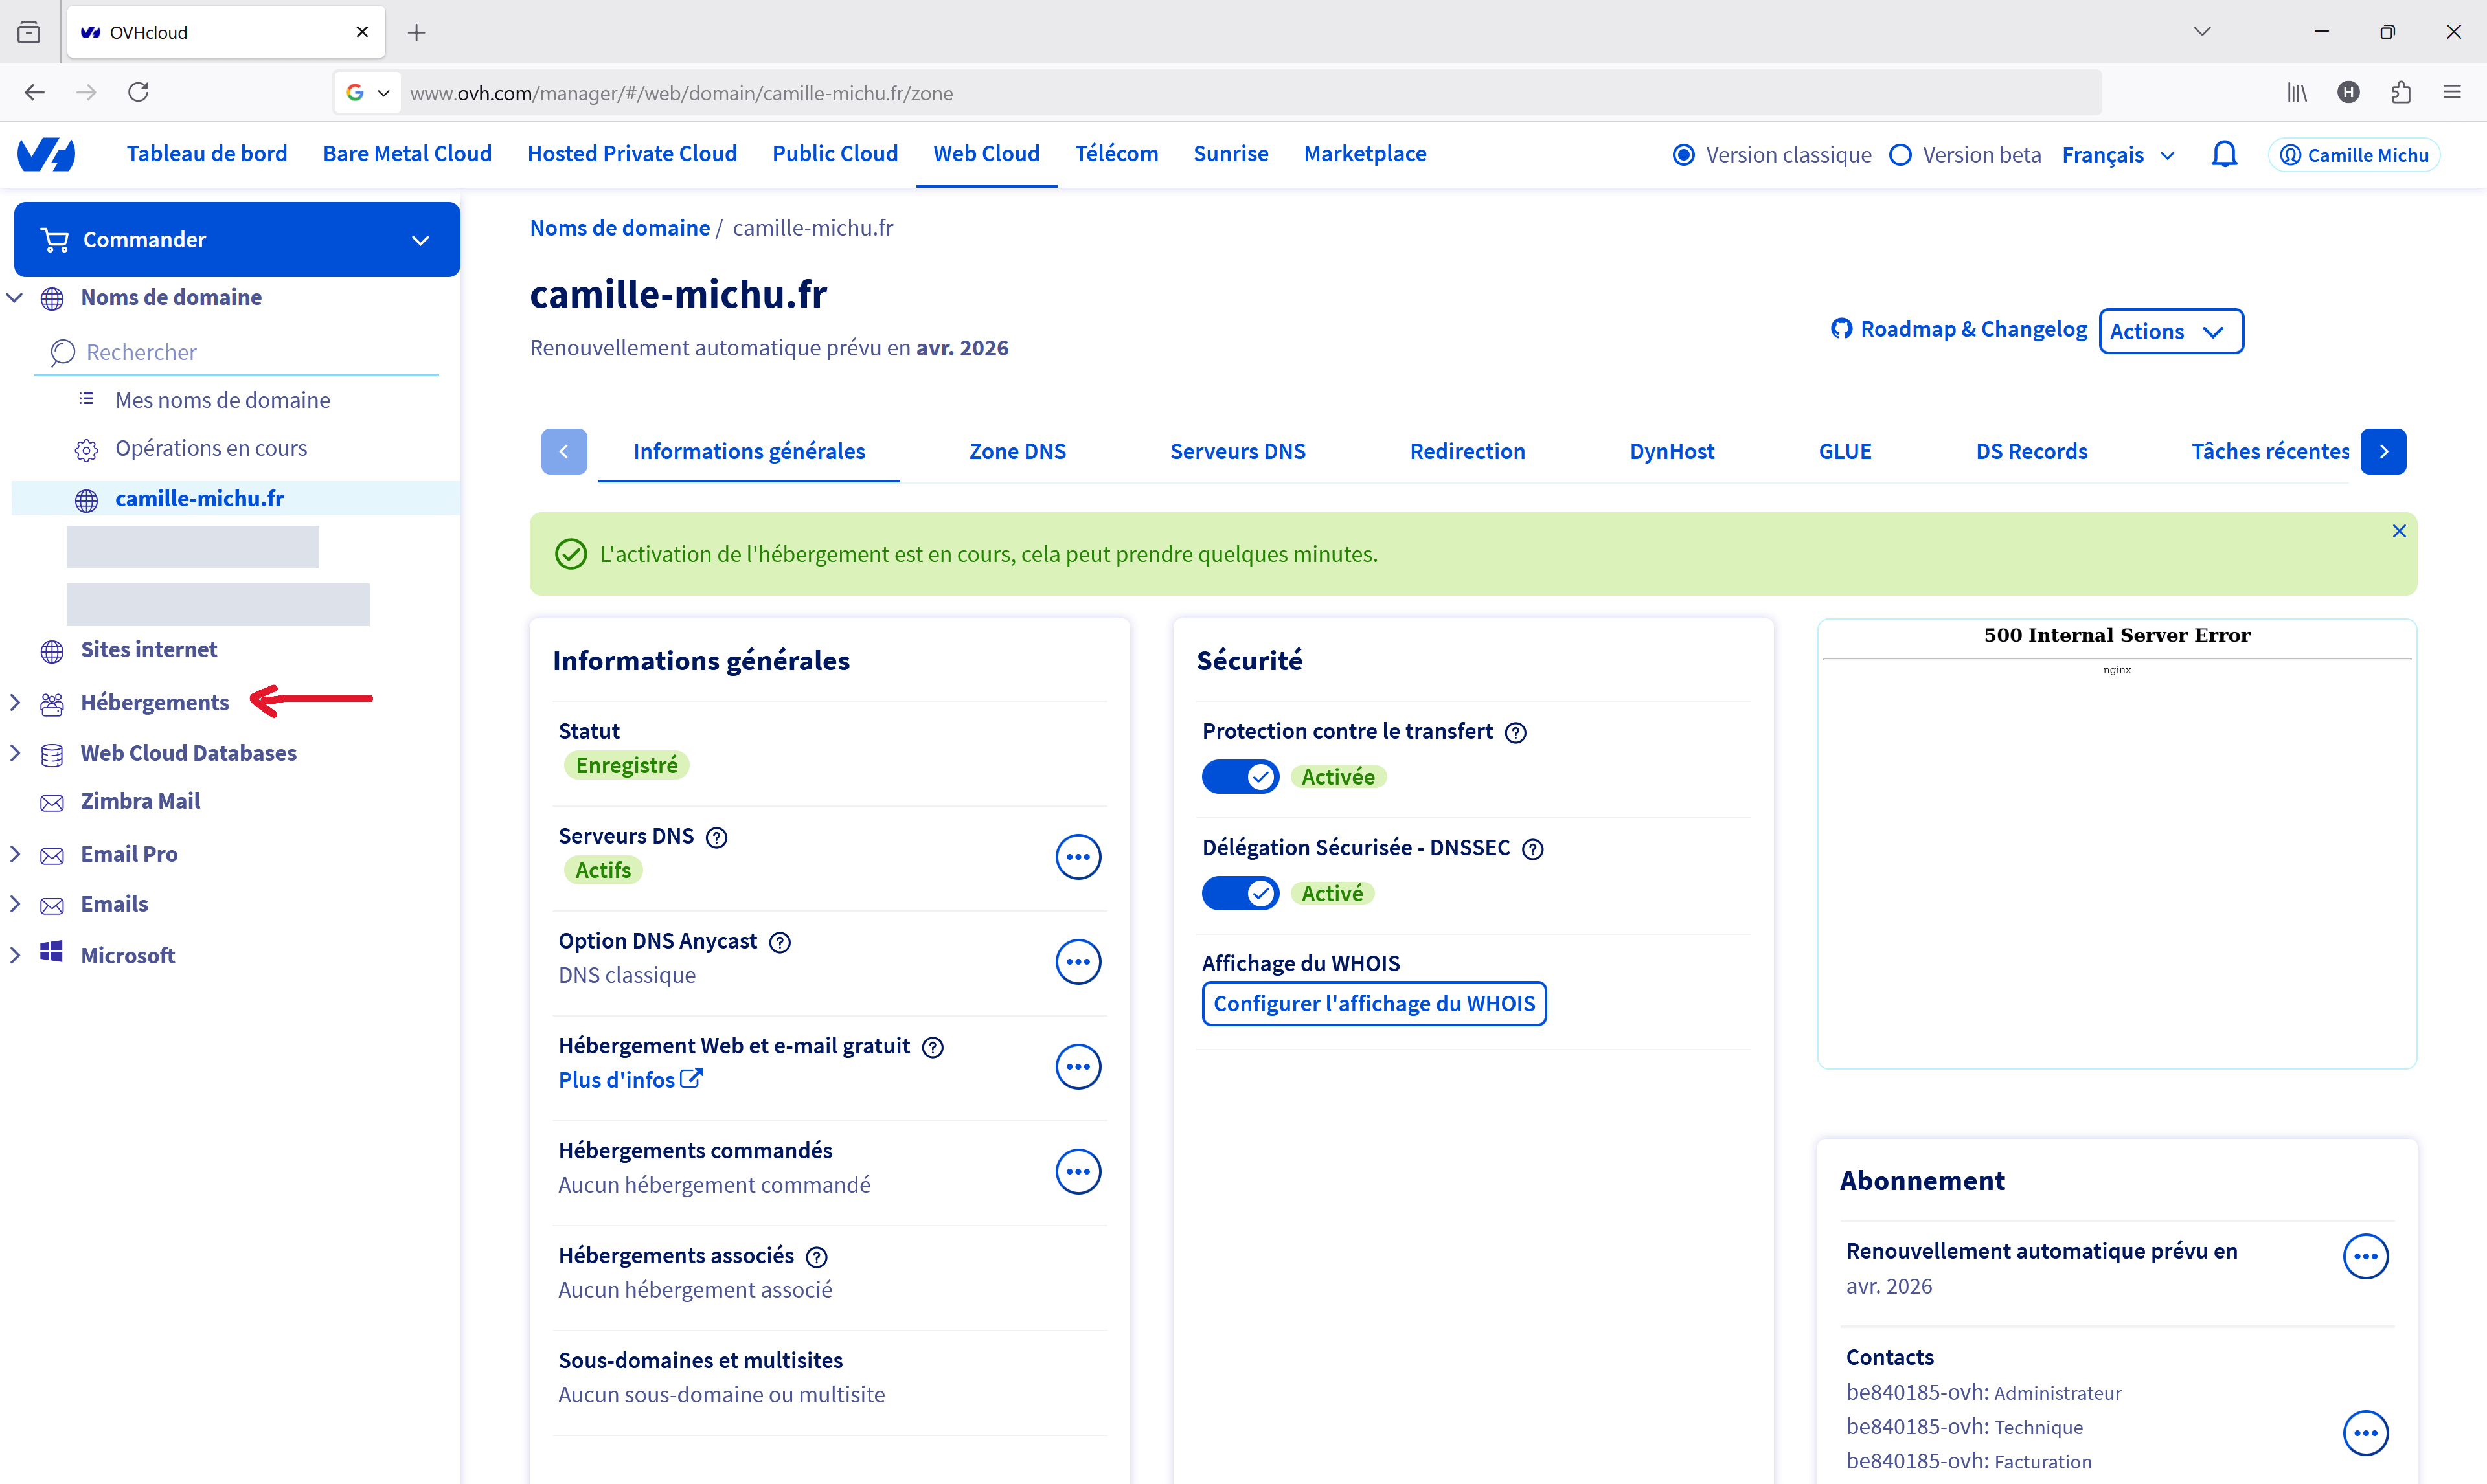This screenshot has height=1484, width=2487.
Task: Click the OVHcloud logo
Action: (47, 155)
